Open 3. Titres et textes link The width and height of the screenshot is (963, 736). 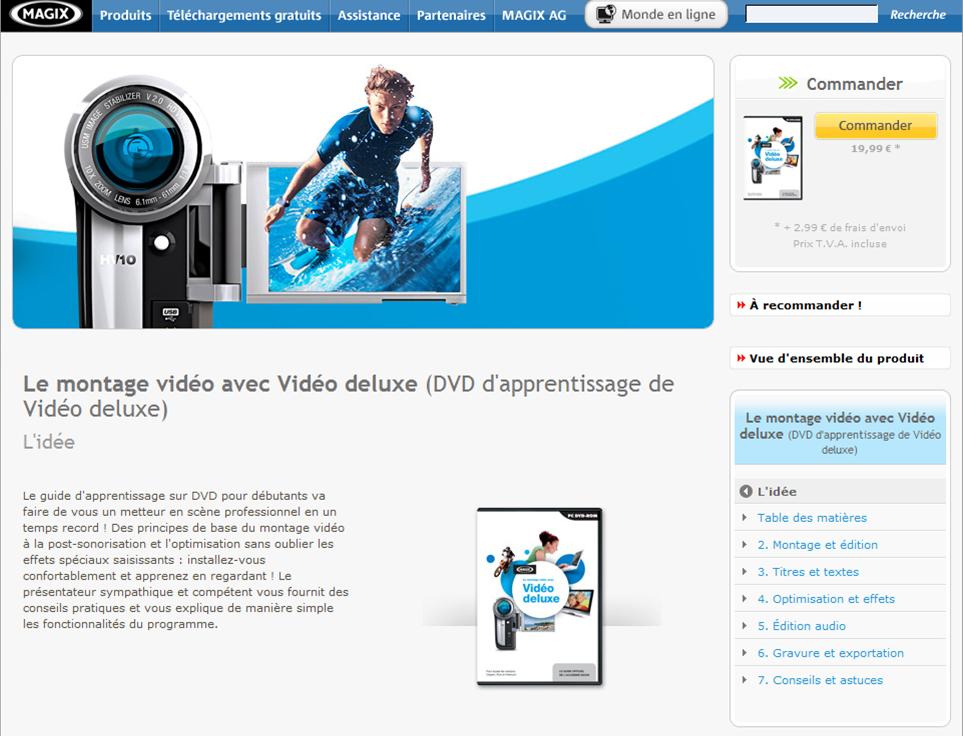coord(808,572)
